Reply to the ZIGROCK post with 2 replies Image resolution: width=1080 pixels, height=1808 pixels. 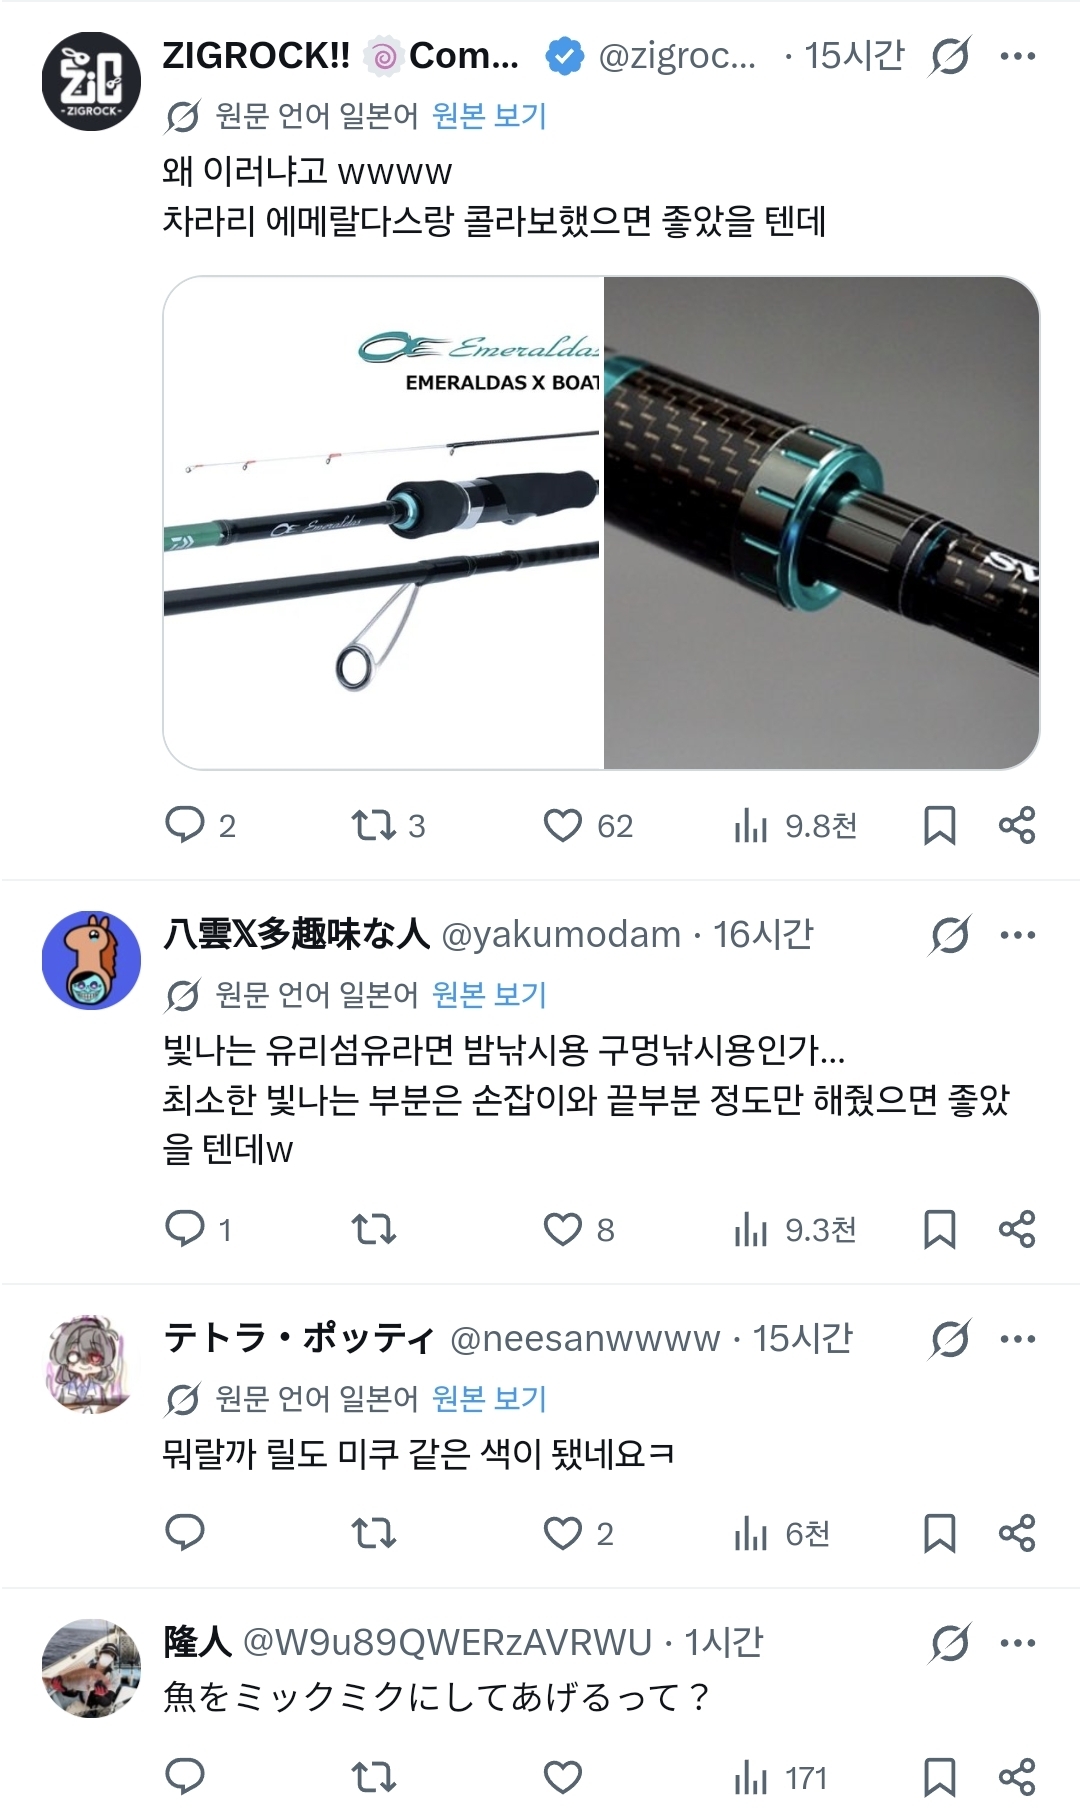tap(185, 826)
